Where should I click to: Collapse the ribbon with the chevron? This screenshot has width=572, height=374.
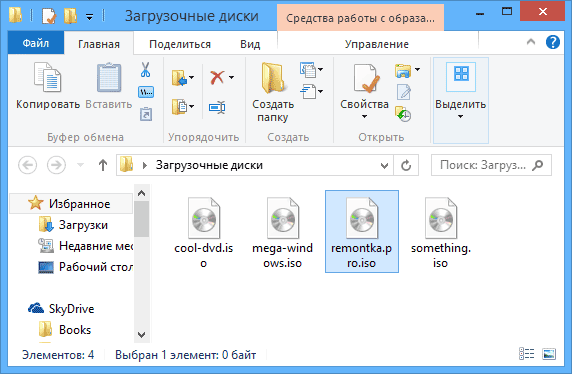531,42
